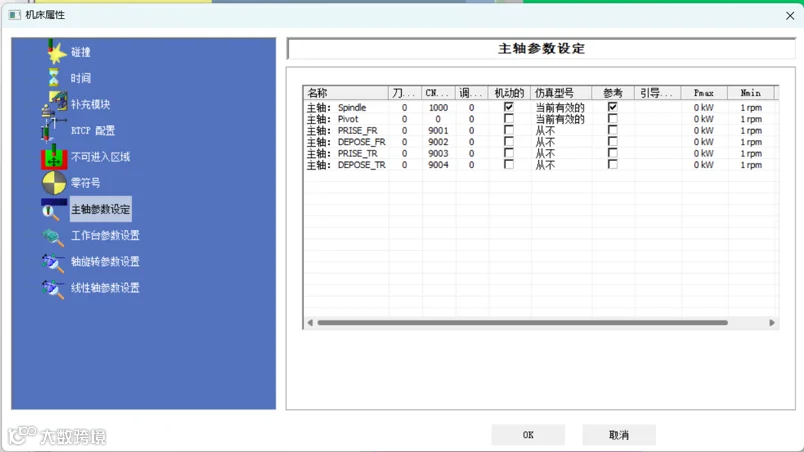Click 0 kW in the Spindle row
Viewport: 804px width, 452px height.
click(x=704, y=108)
